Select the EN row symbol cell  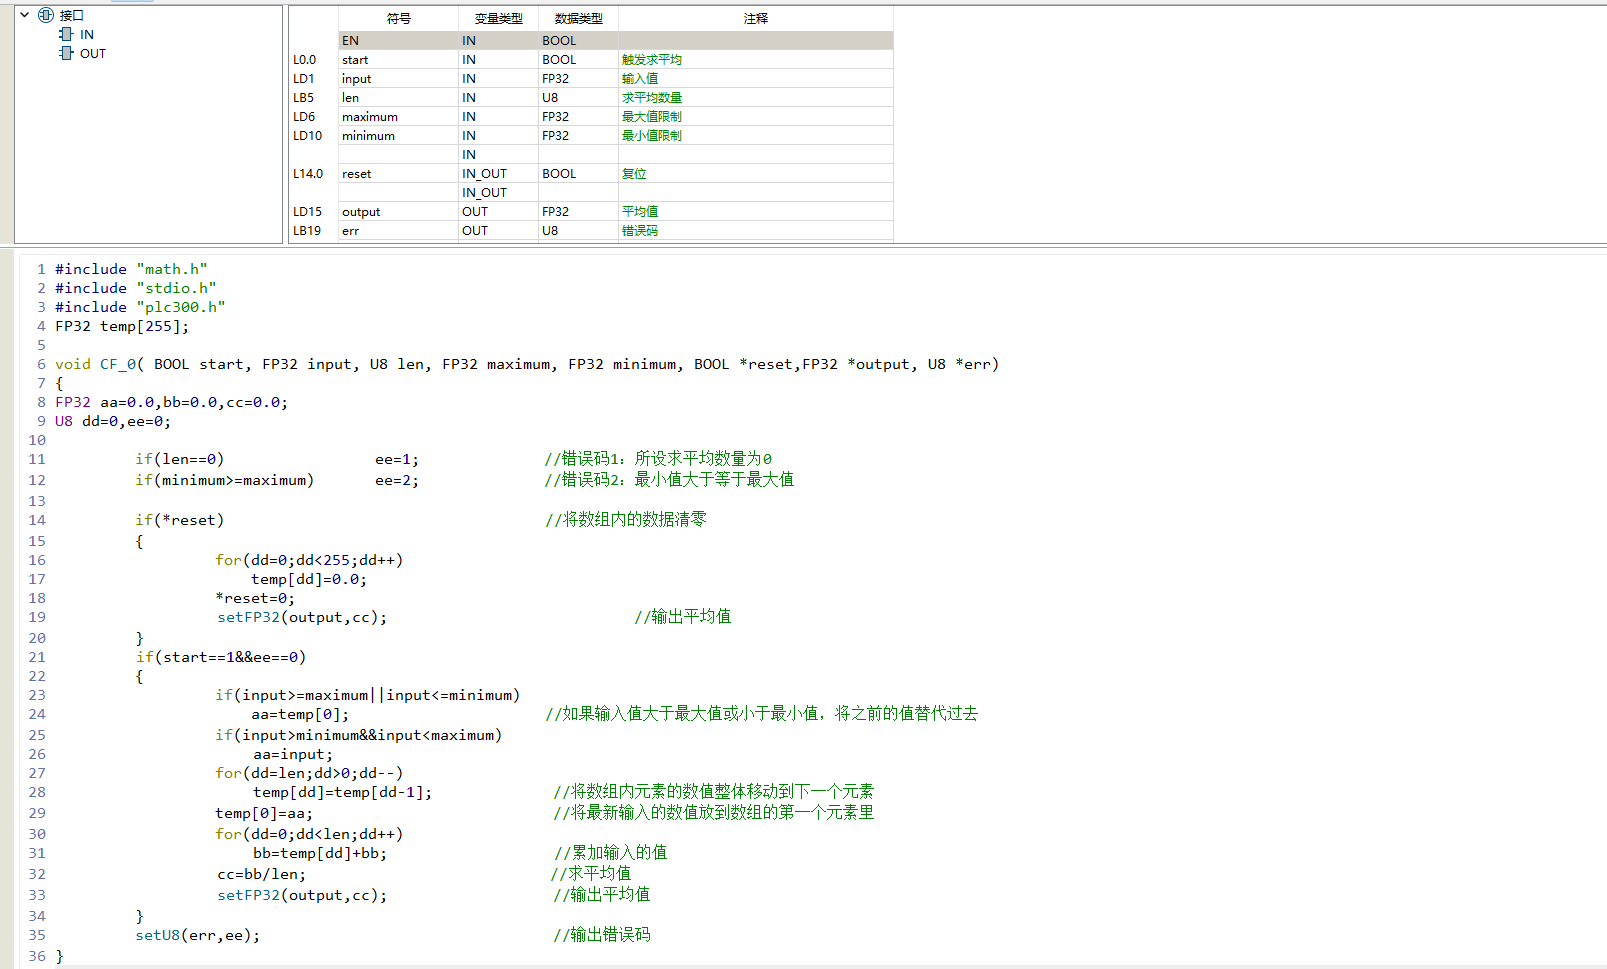(x=399, y=40)
